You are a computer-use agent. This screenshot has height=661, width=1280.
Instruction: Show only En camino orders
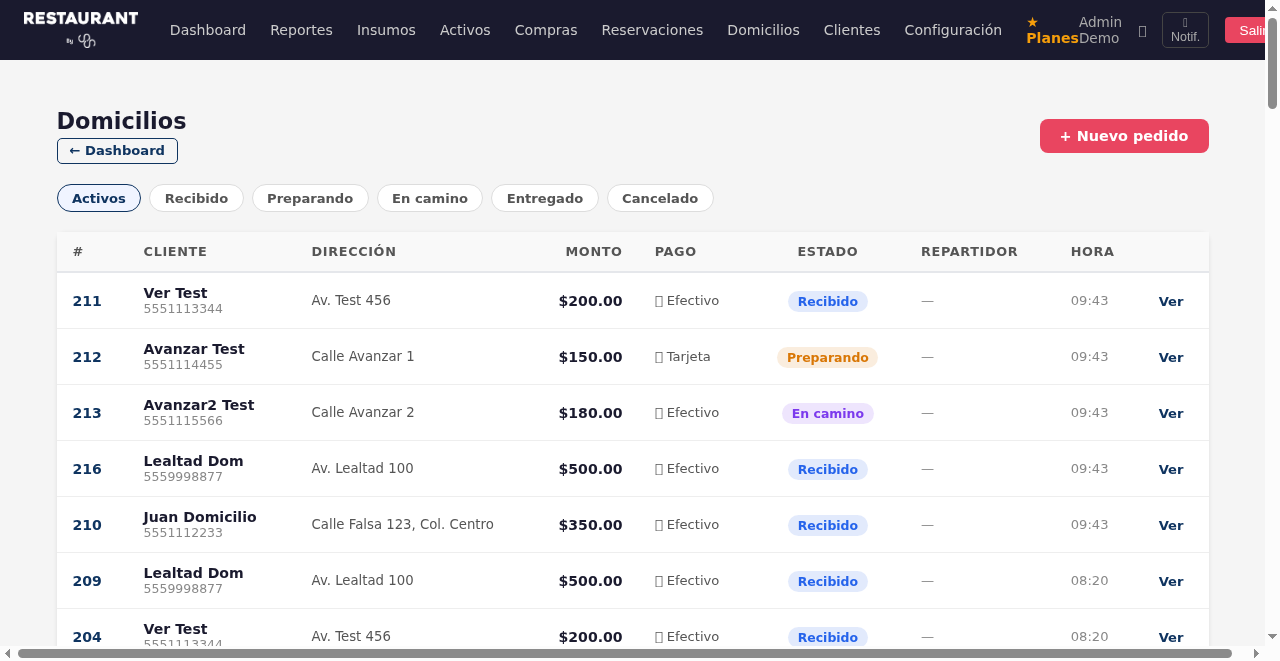coord(429,198)
